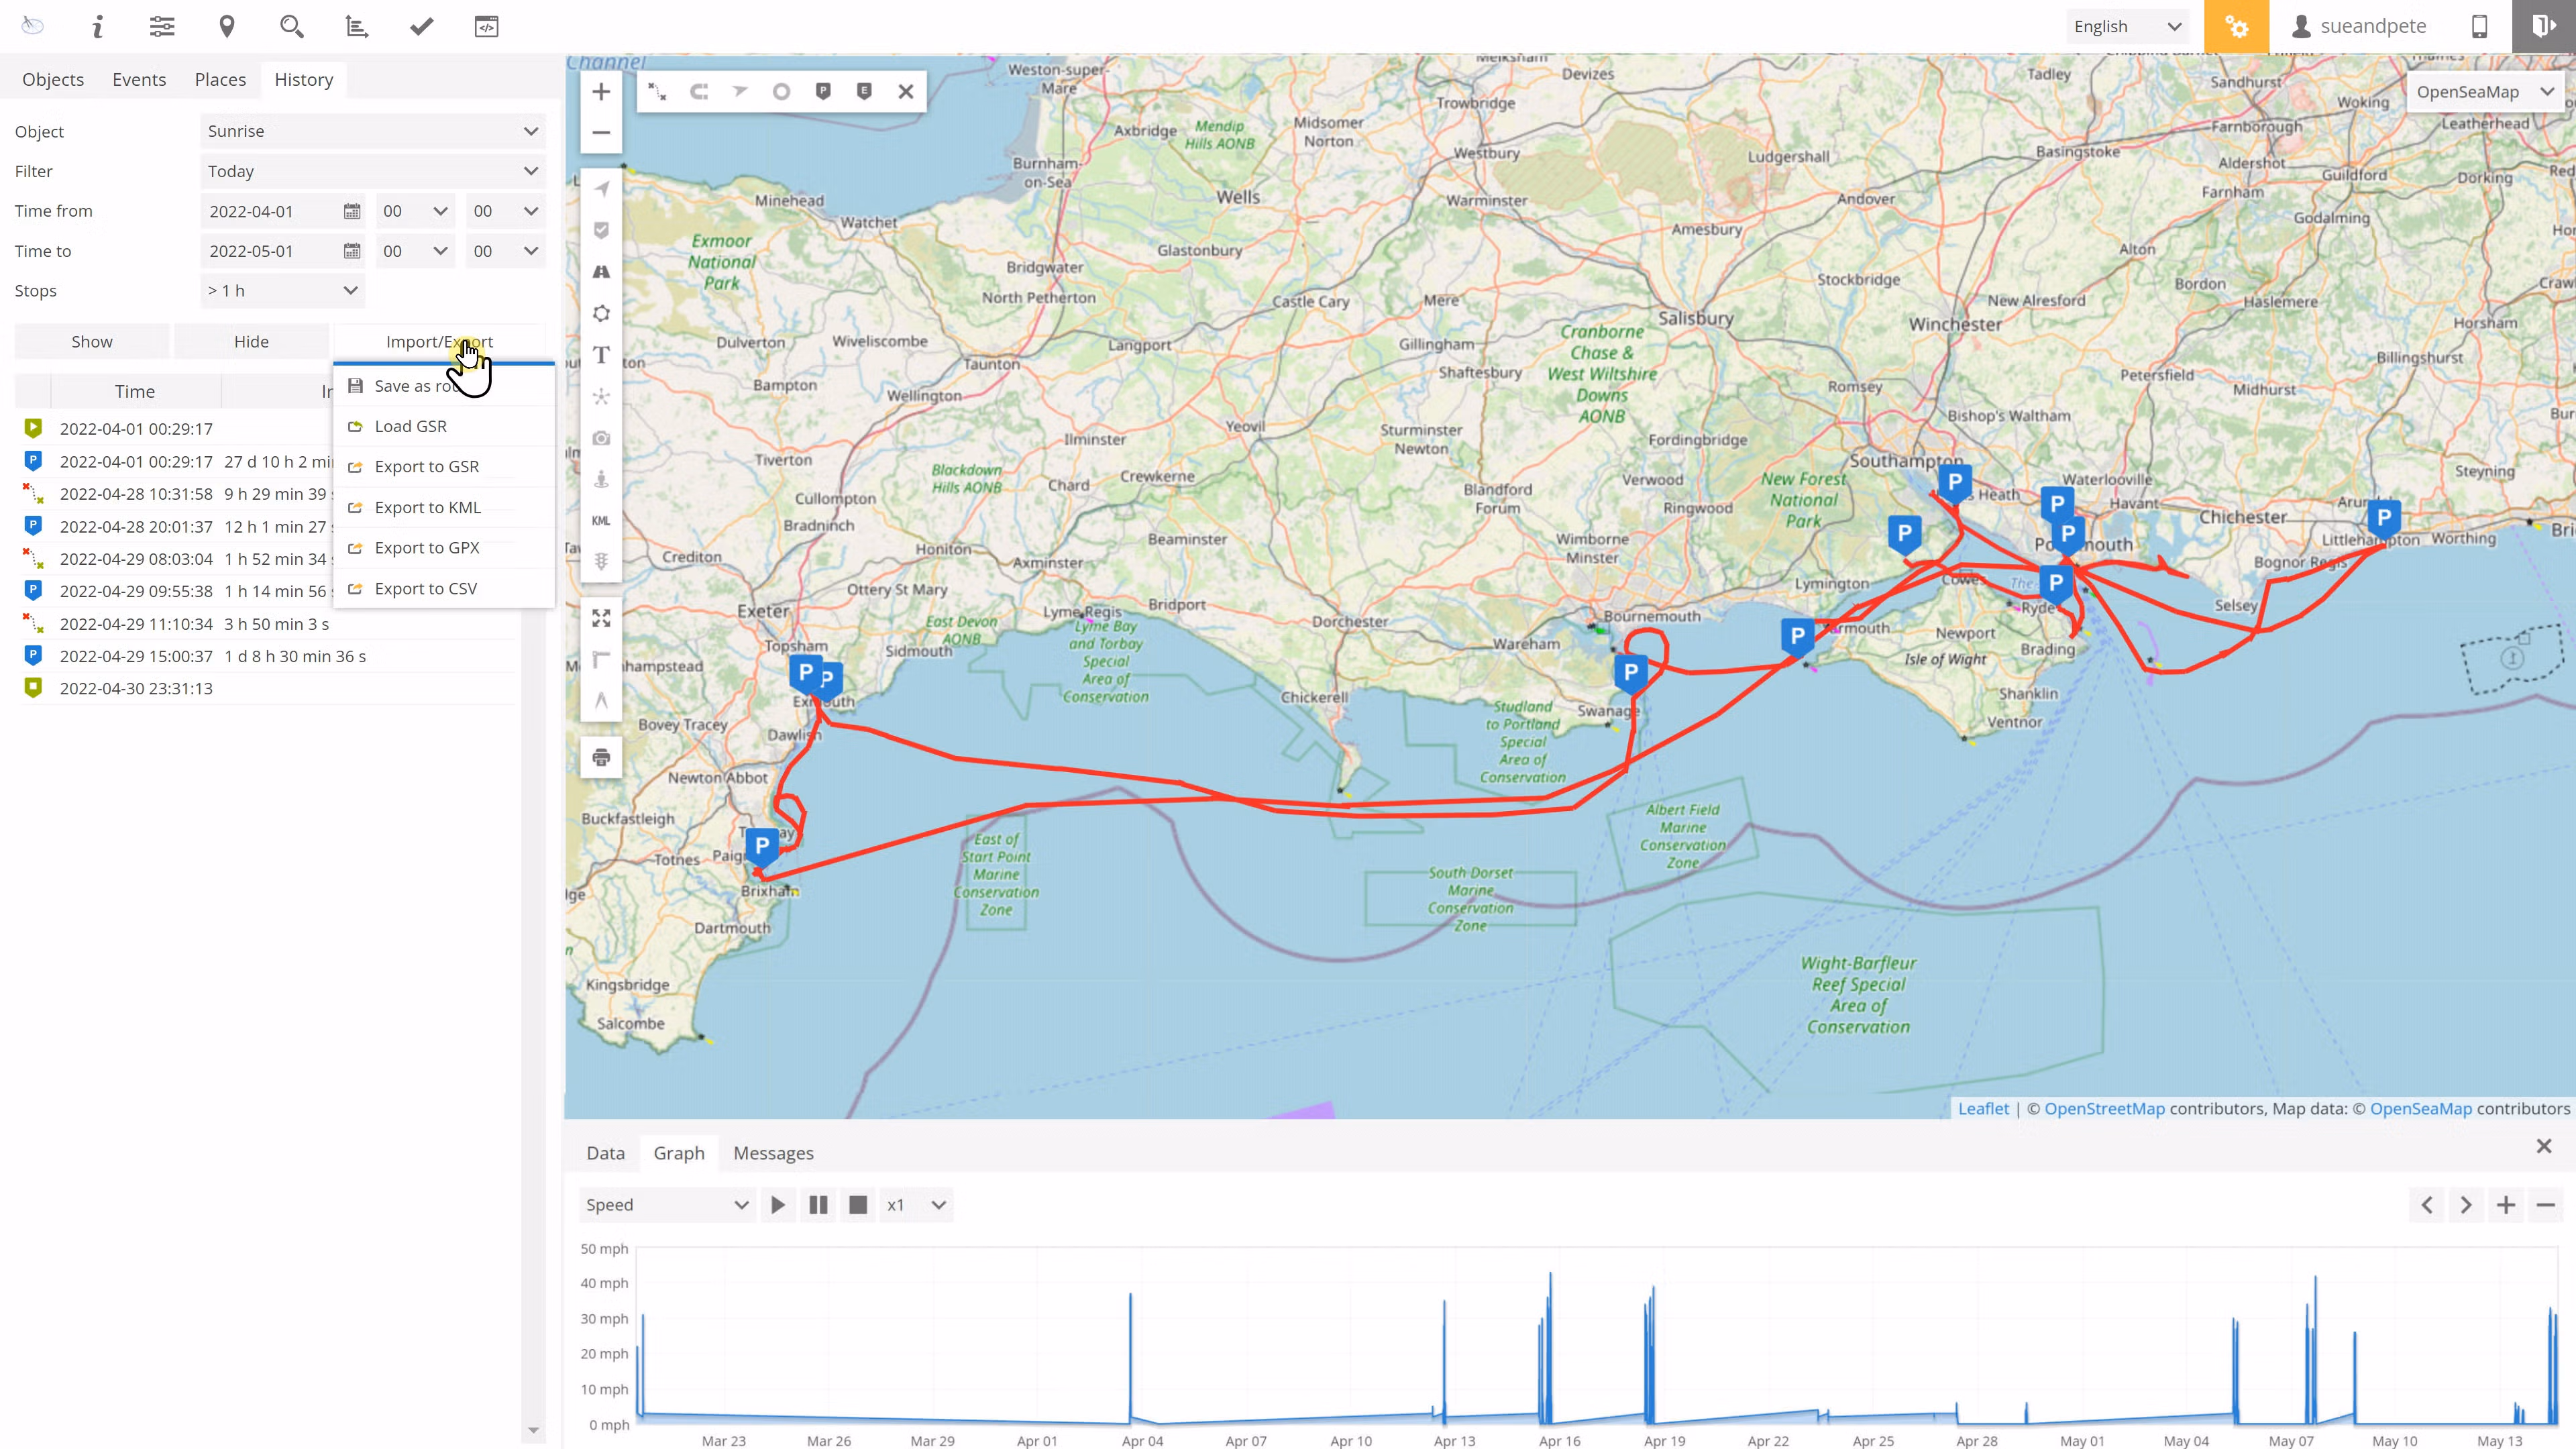The width and height of the screenshot is (2576, 1449).
Task: Close the history map toolbar
Action: point(906,91)
